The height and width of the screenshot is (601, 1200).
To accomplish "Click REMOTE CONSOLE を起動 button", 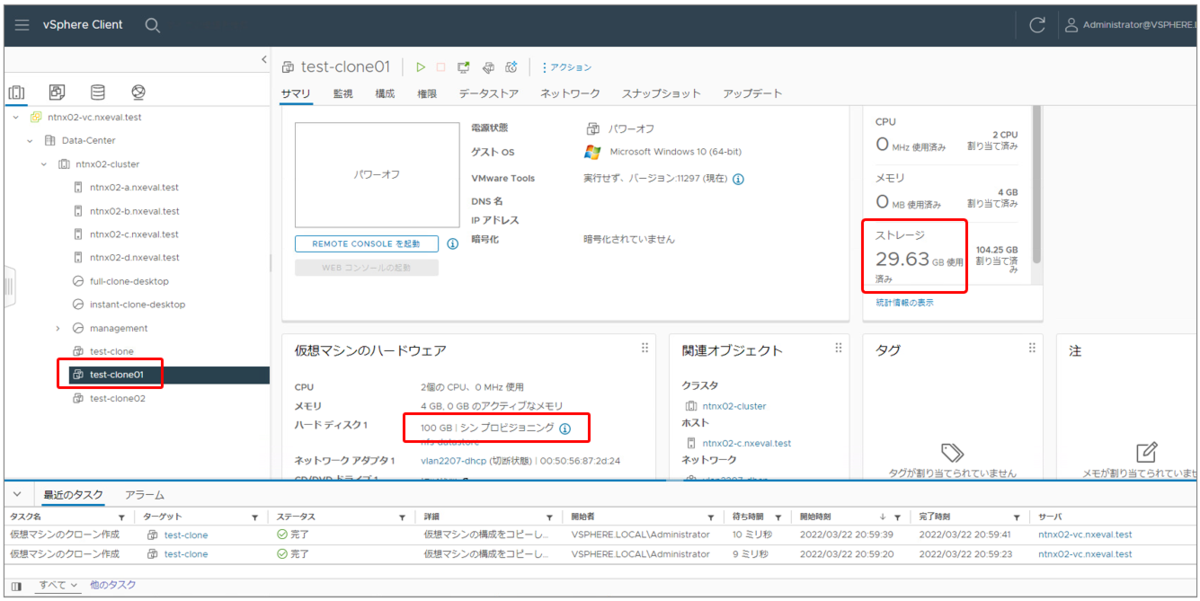I will [x=366, y=243].
